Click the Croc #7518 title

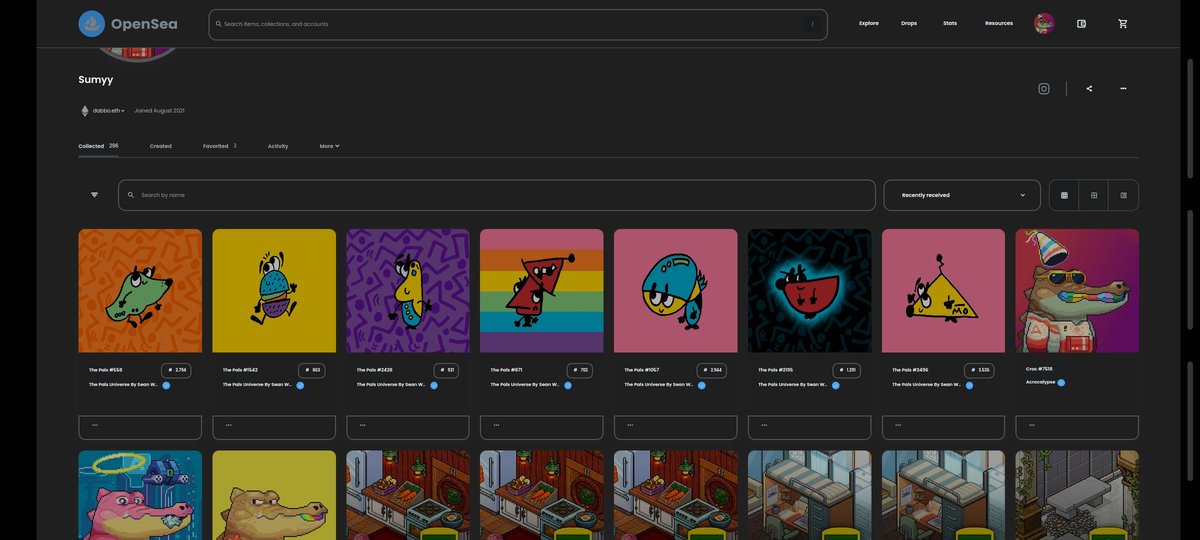[x=1040, y=369]
